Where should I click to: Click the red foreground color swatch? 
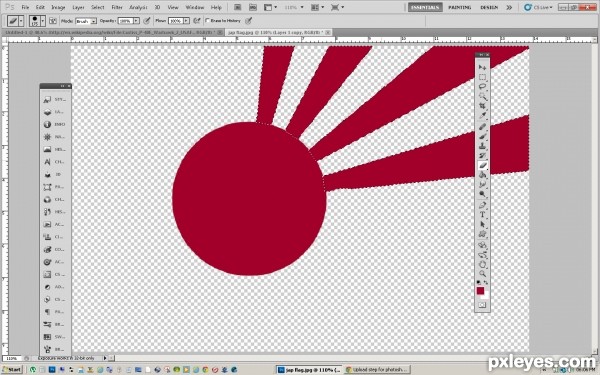[x=480, y=291]
